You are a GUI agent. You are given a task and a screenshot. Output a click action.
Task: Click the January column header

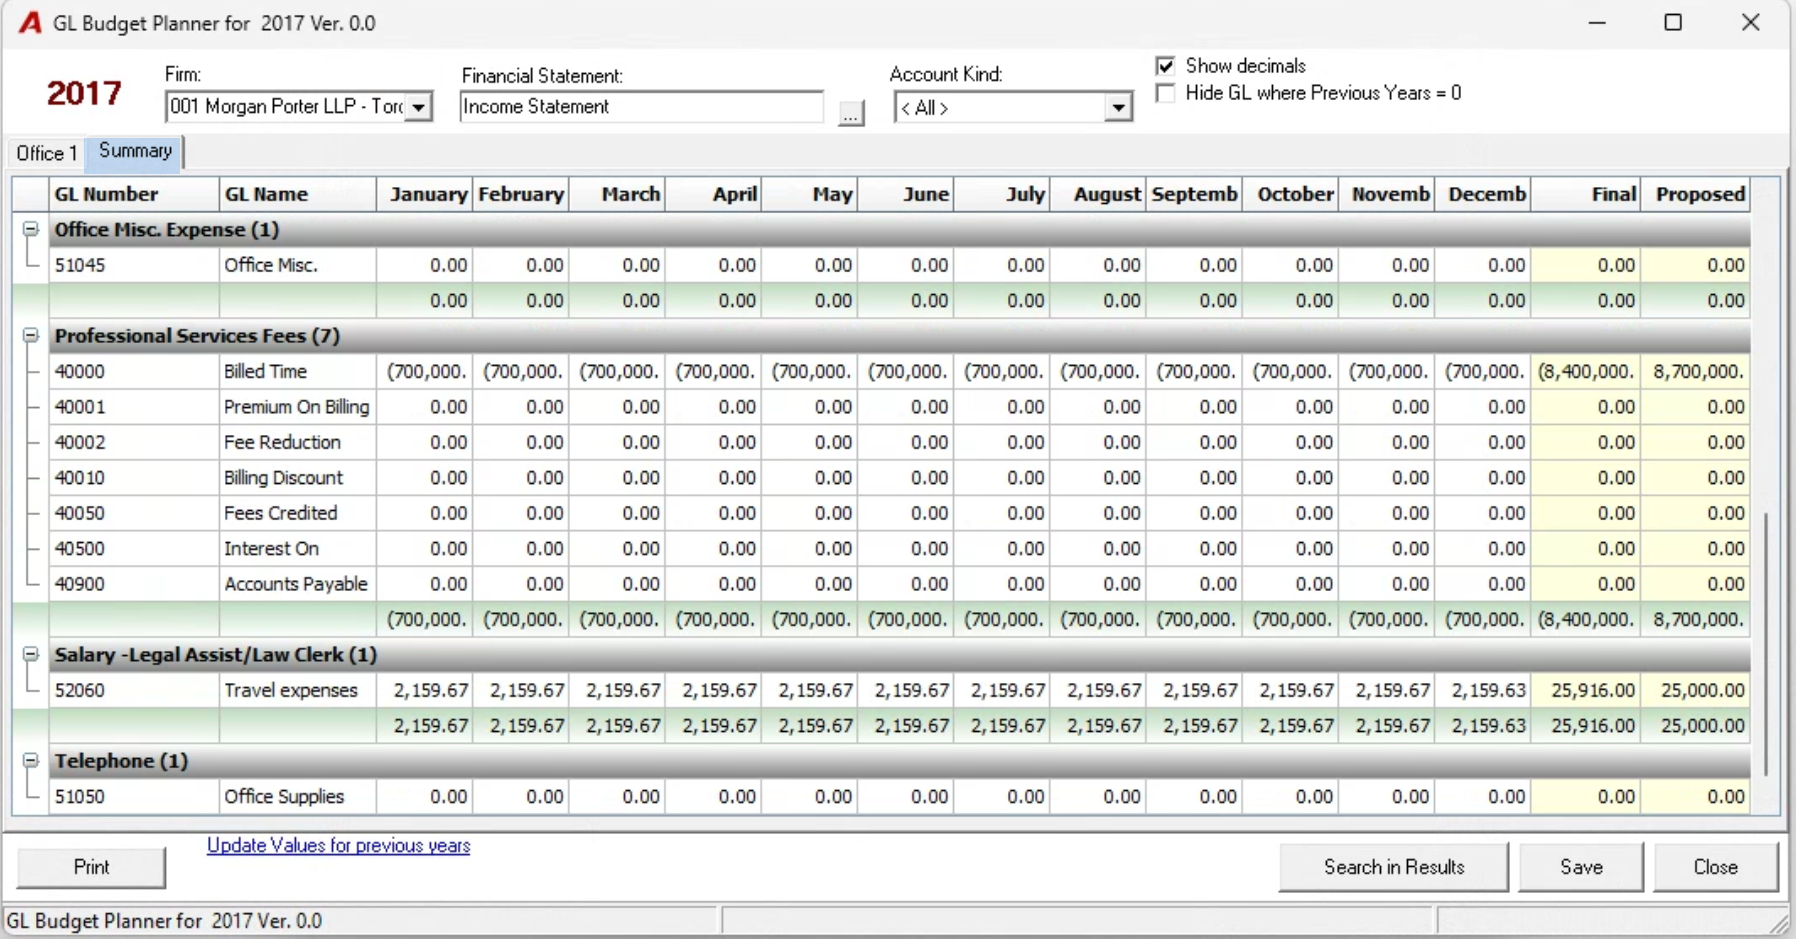tap(425, 194)
